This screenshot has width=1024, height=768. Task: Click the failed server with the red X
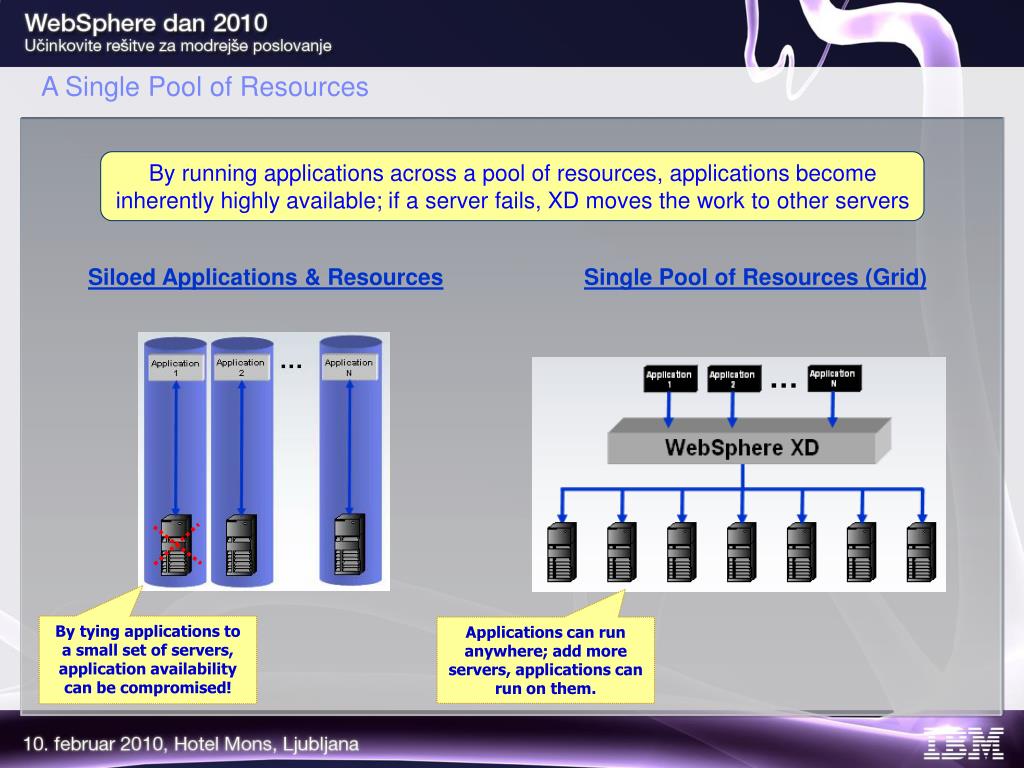pos(176,545)
